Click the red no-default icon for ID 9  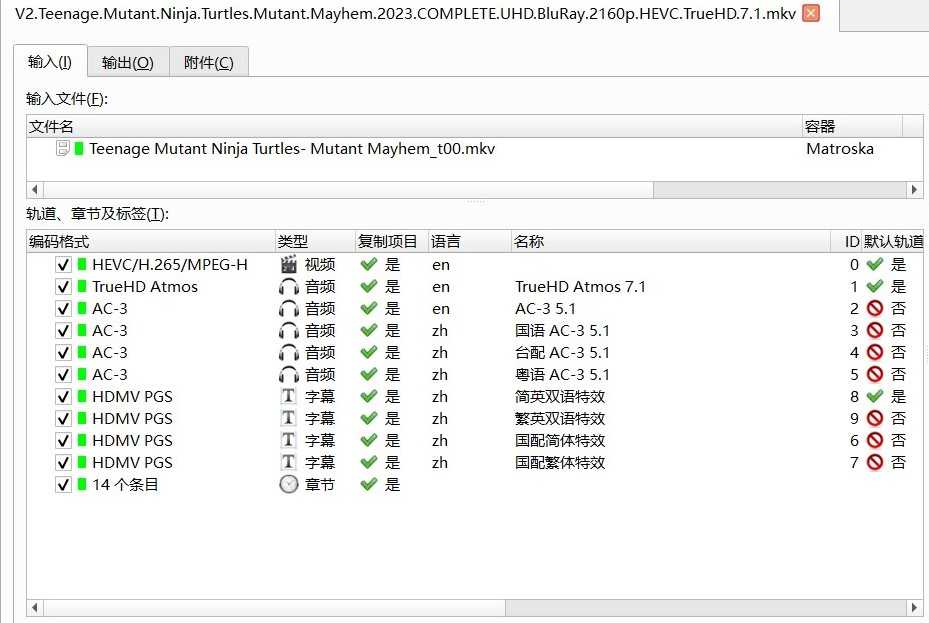coord(874,419)
